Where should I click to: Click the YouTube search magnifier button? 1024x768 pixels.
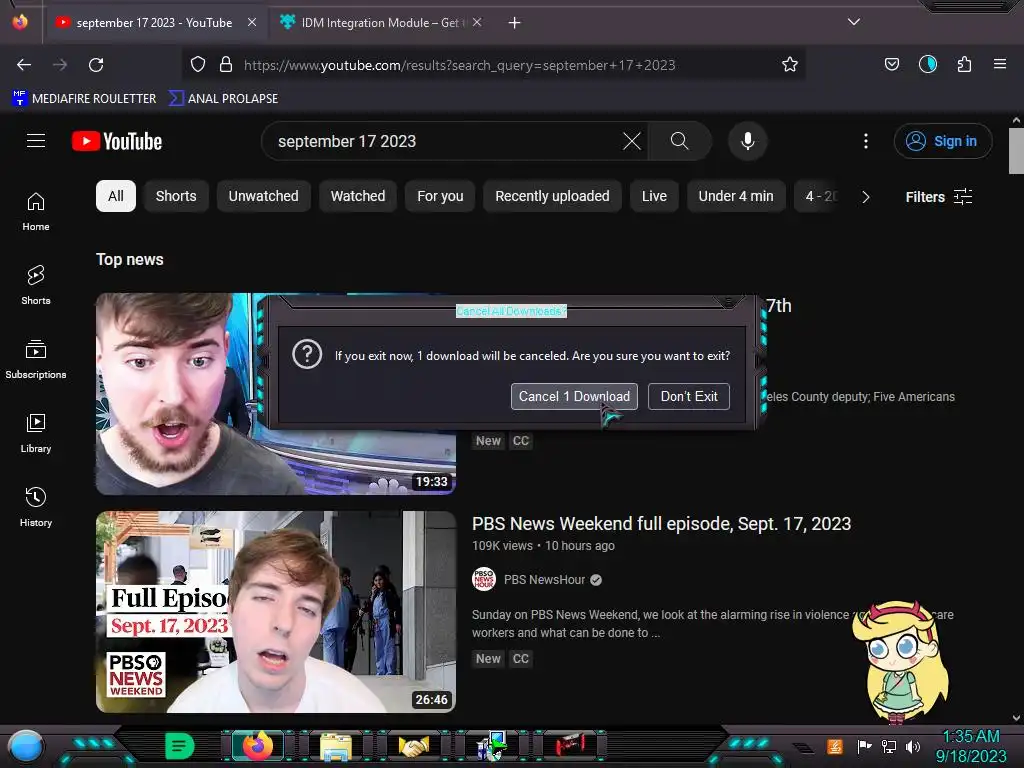click(x=679, y=141)
